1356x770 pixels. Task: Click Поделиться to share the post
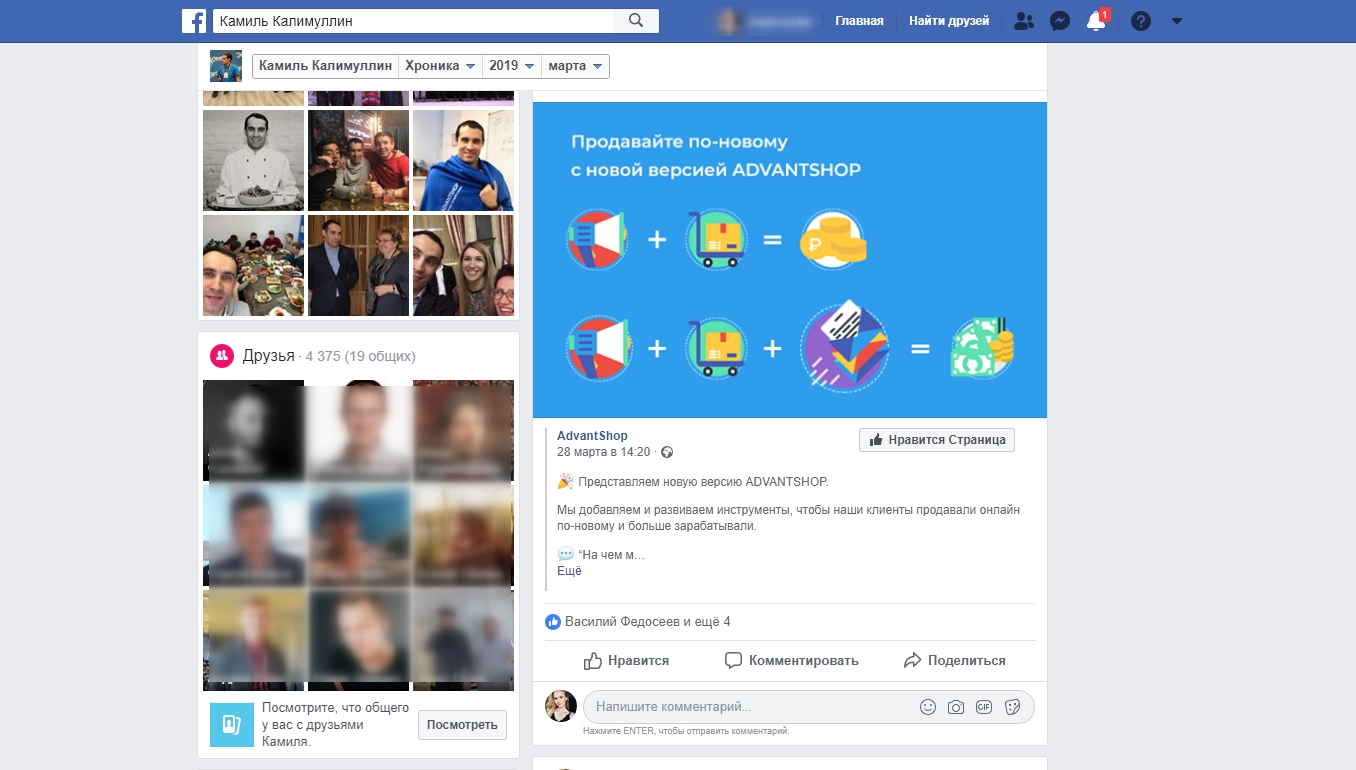click(954, 661)
